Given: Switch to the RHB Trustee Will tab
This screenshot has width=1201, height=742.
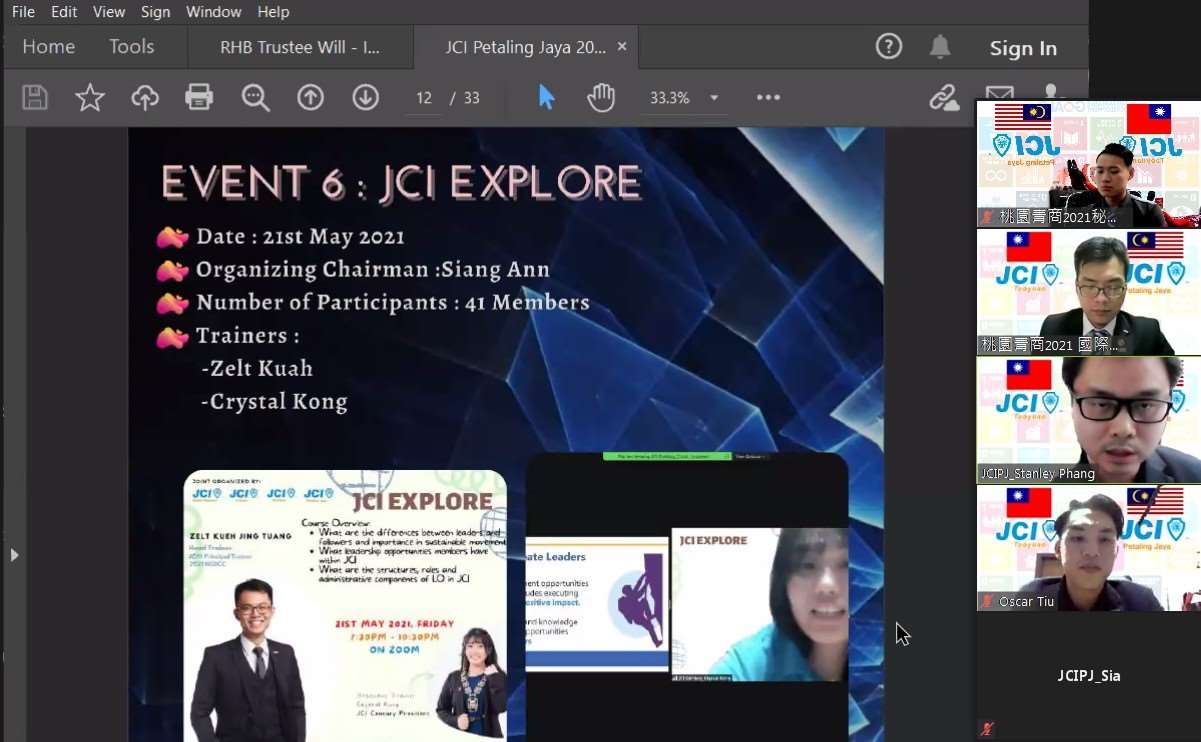Looking at the screenshot, I should [300, 47].
